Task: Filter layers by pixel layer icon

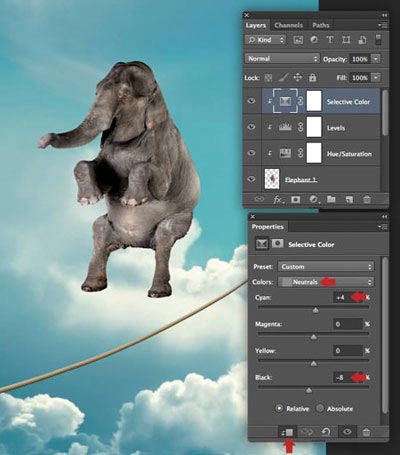Action: point(298,40)
